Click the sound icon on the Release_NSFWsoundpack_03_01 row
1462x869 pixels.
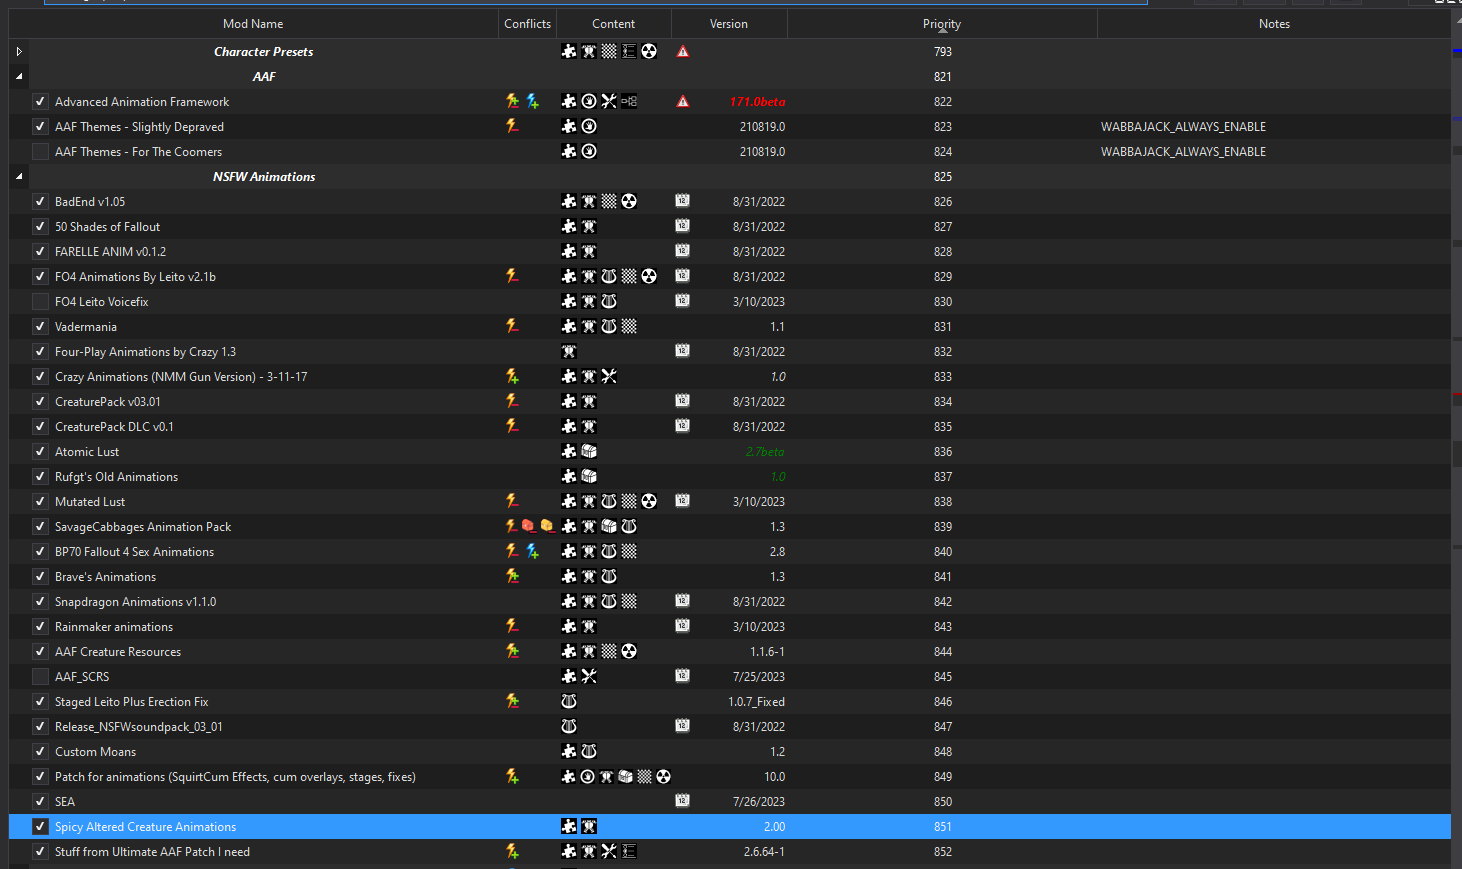point(569,726)
